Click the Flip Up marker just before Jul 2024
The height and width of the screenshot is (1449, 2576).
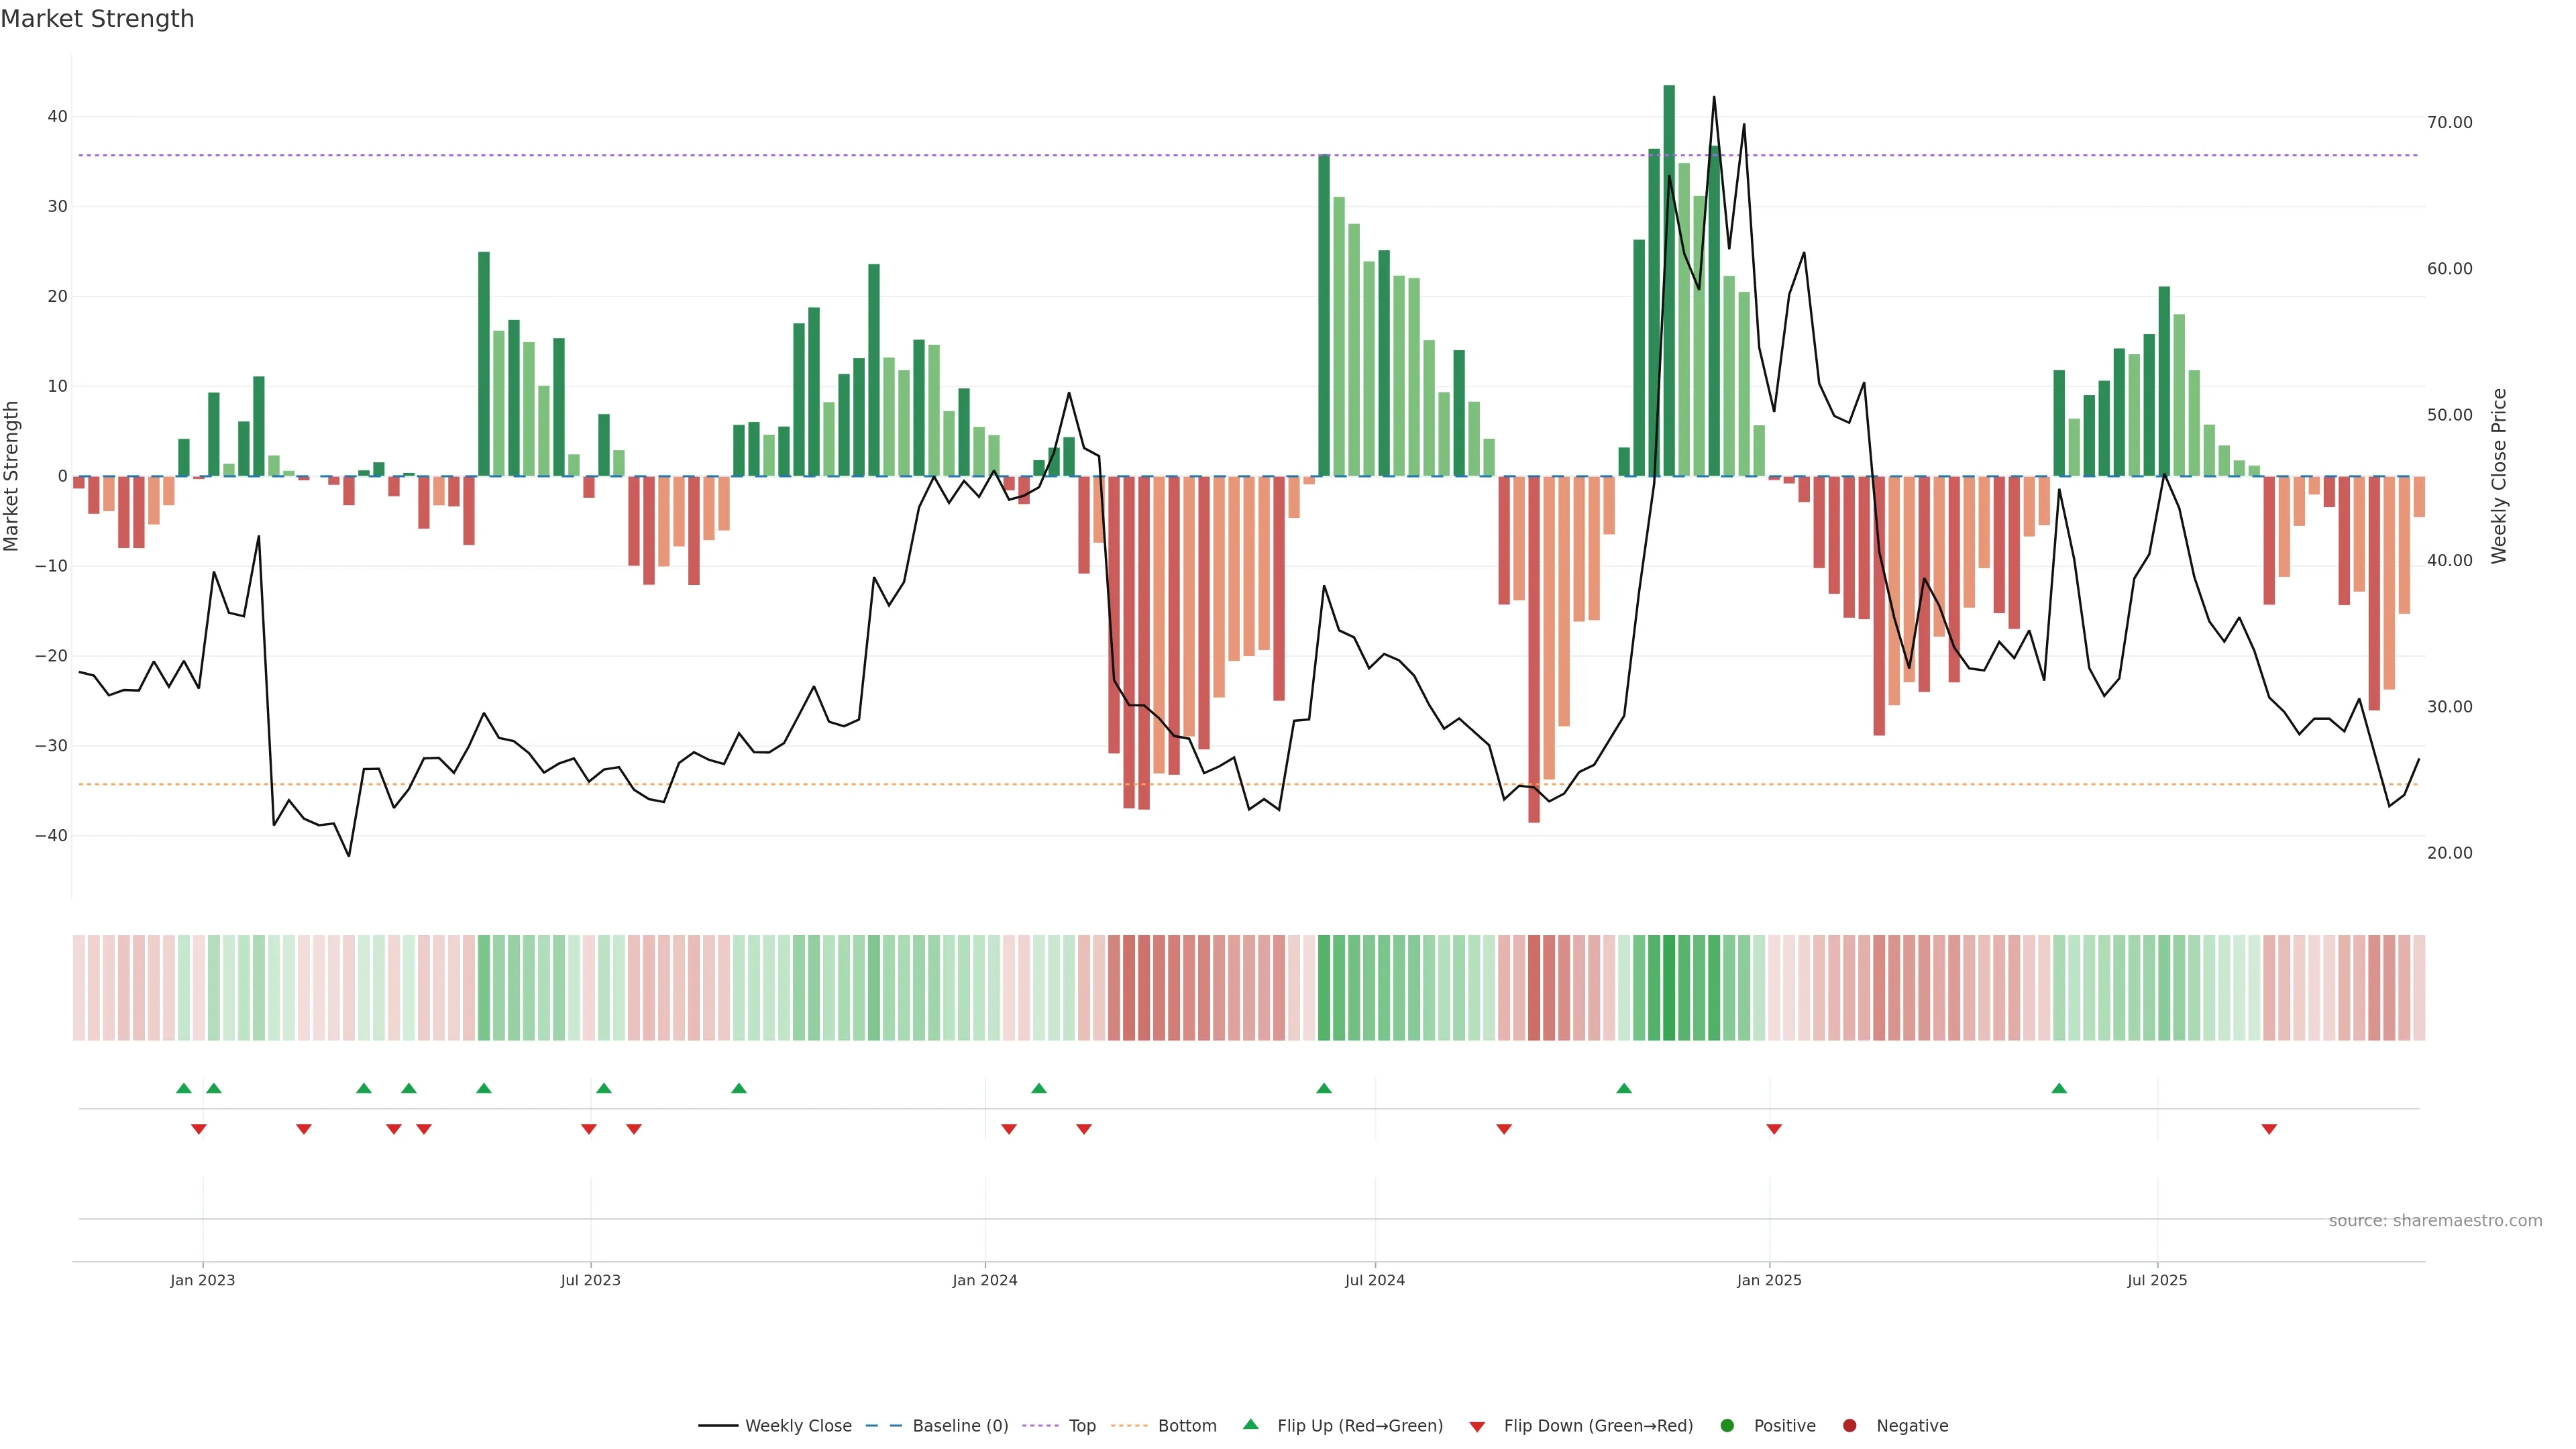tap(1324, 1088)
